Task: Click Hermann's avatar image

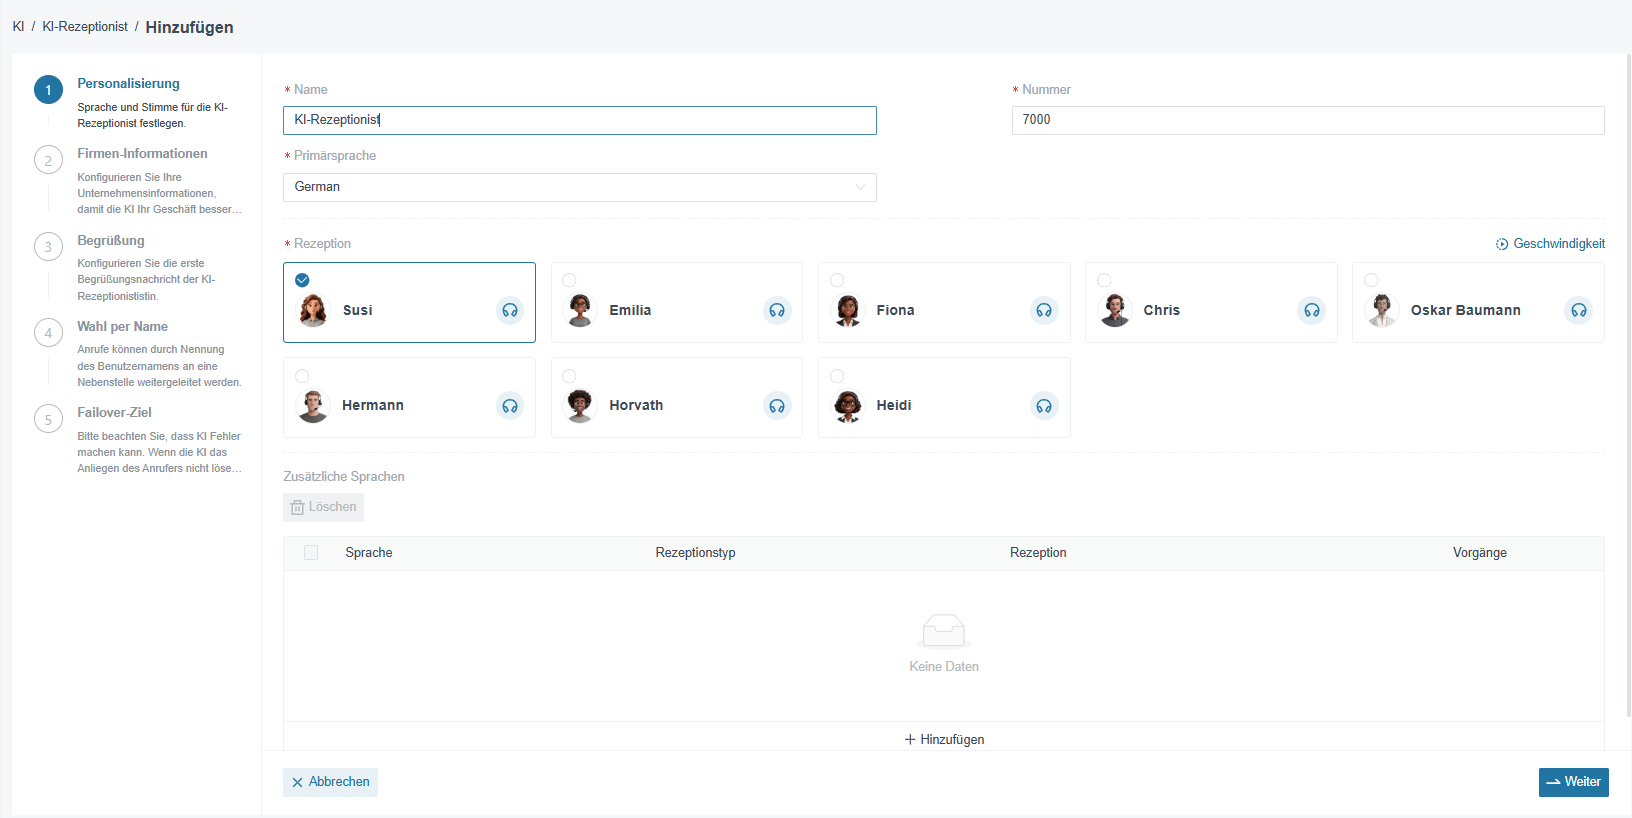Action: pos(313,405)
